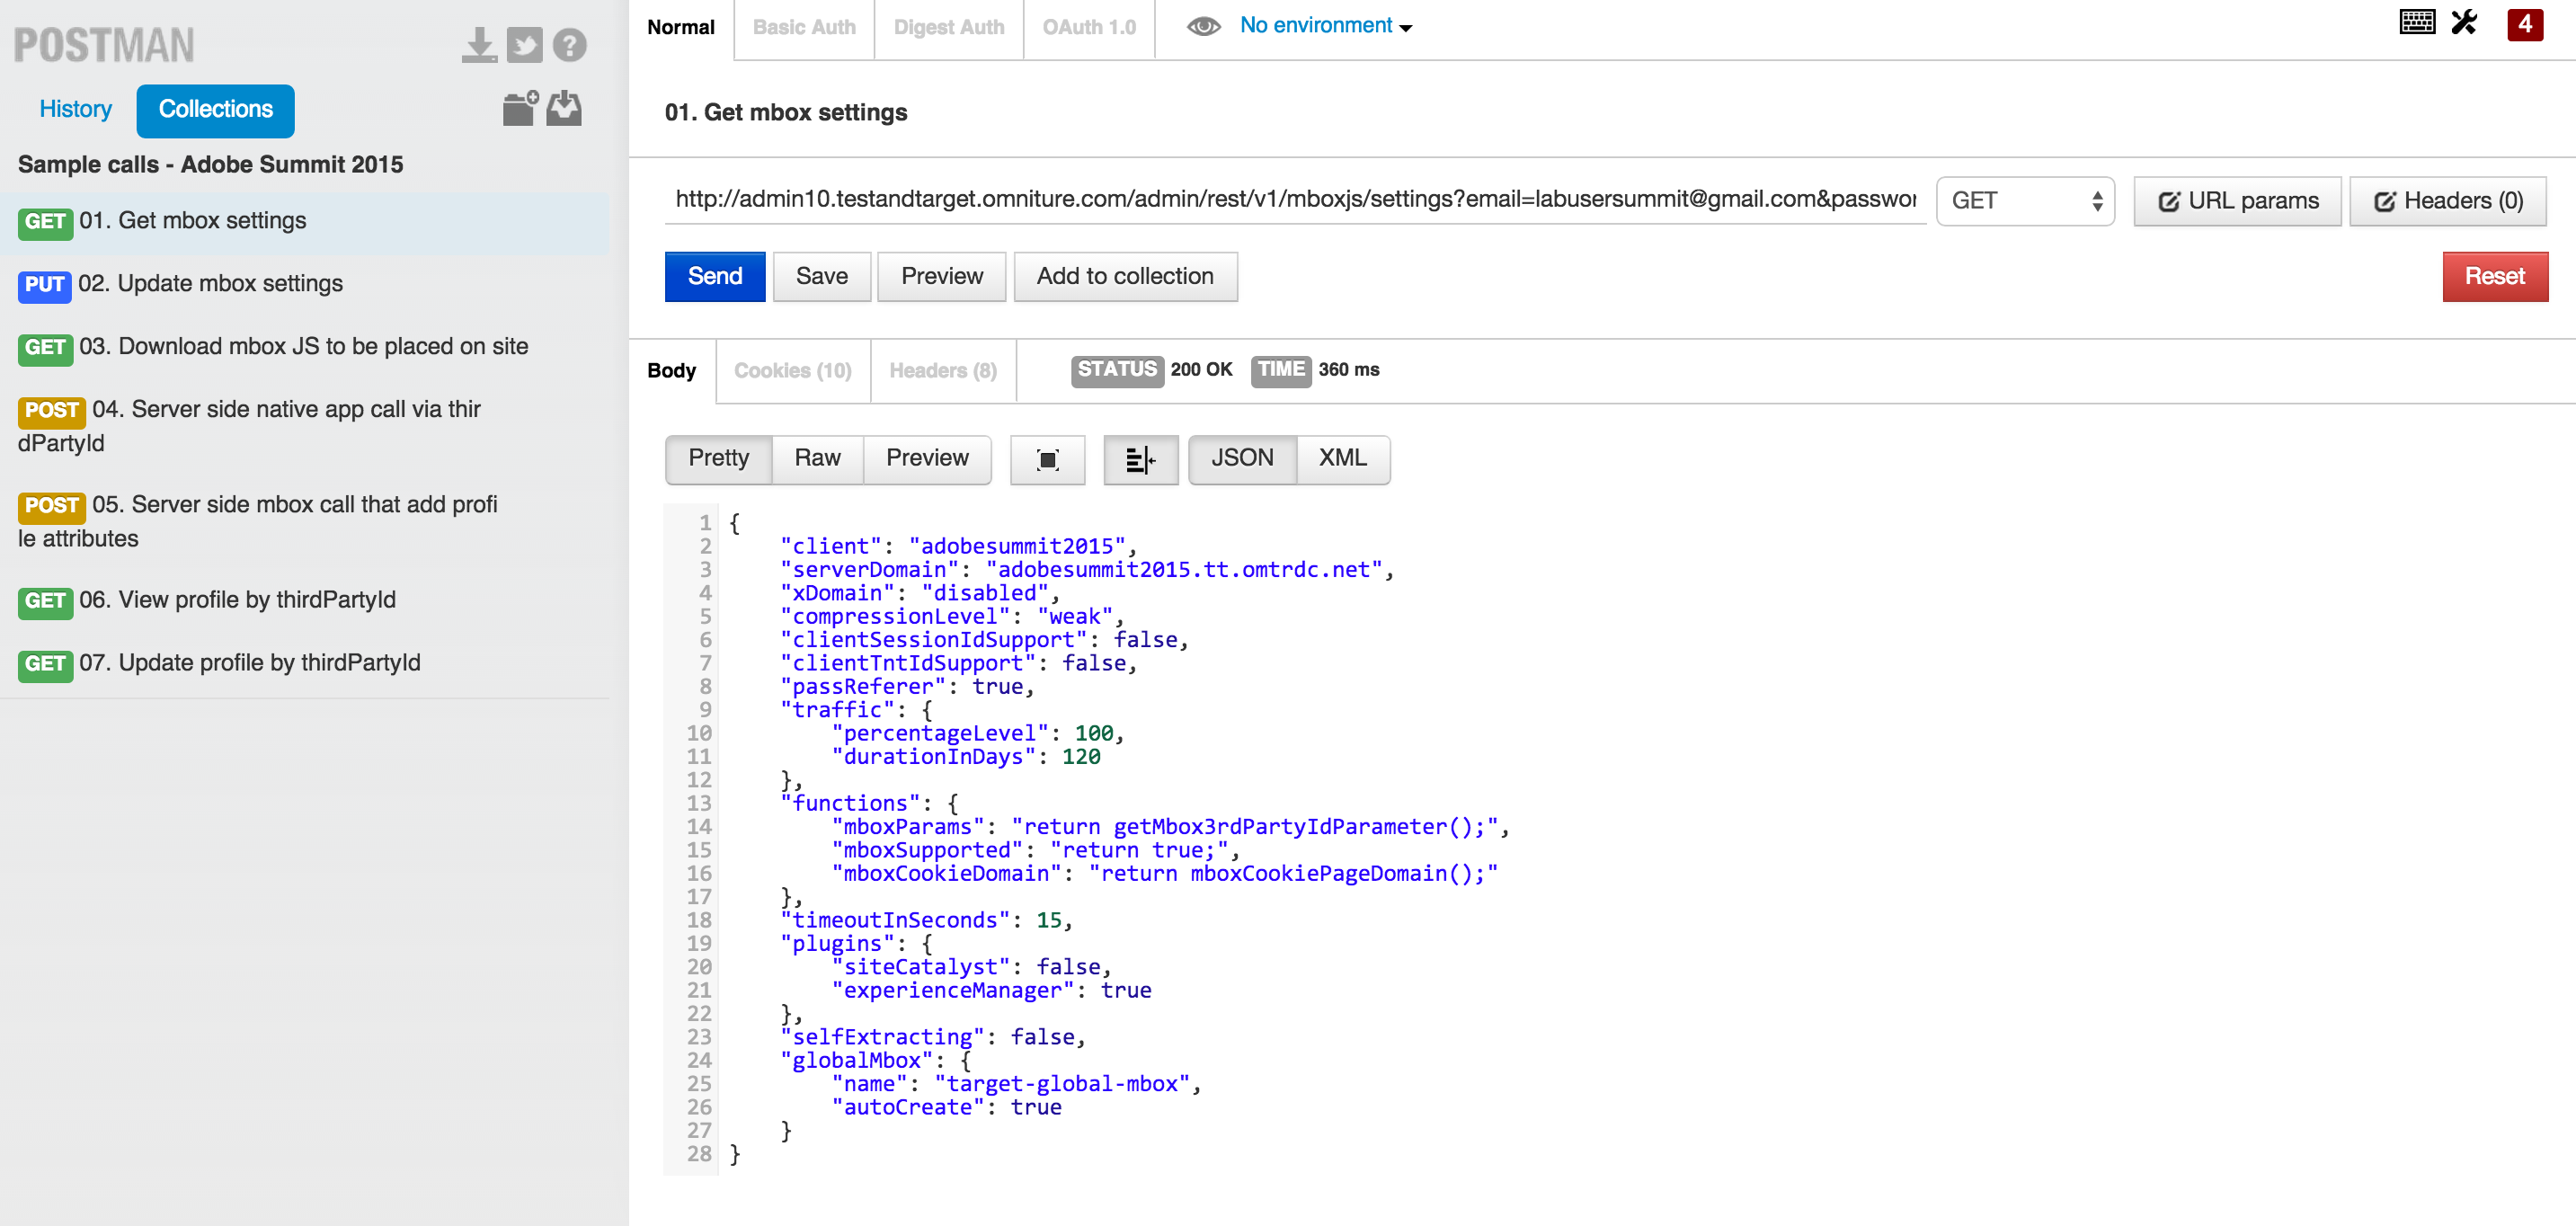Select XML response format
The width and height of the screenshot is (2576, 1226).
pos(1342,458)
